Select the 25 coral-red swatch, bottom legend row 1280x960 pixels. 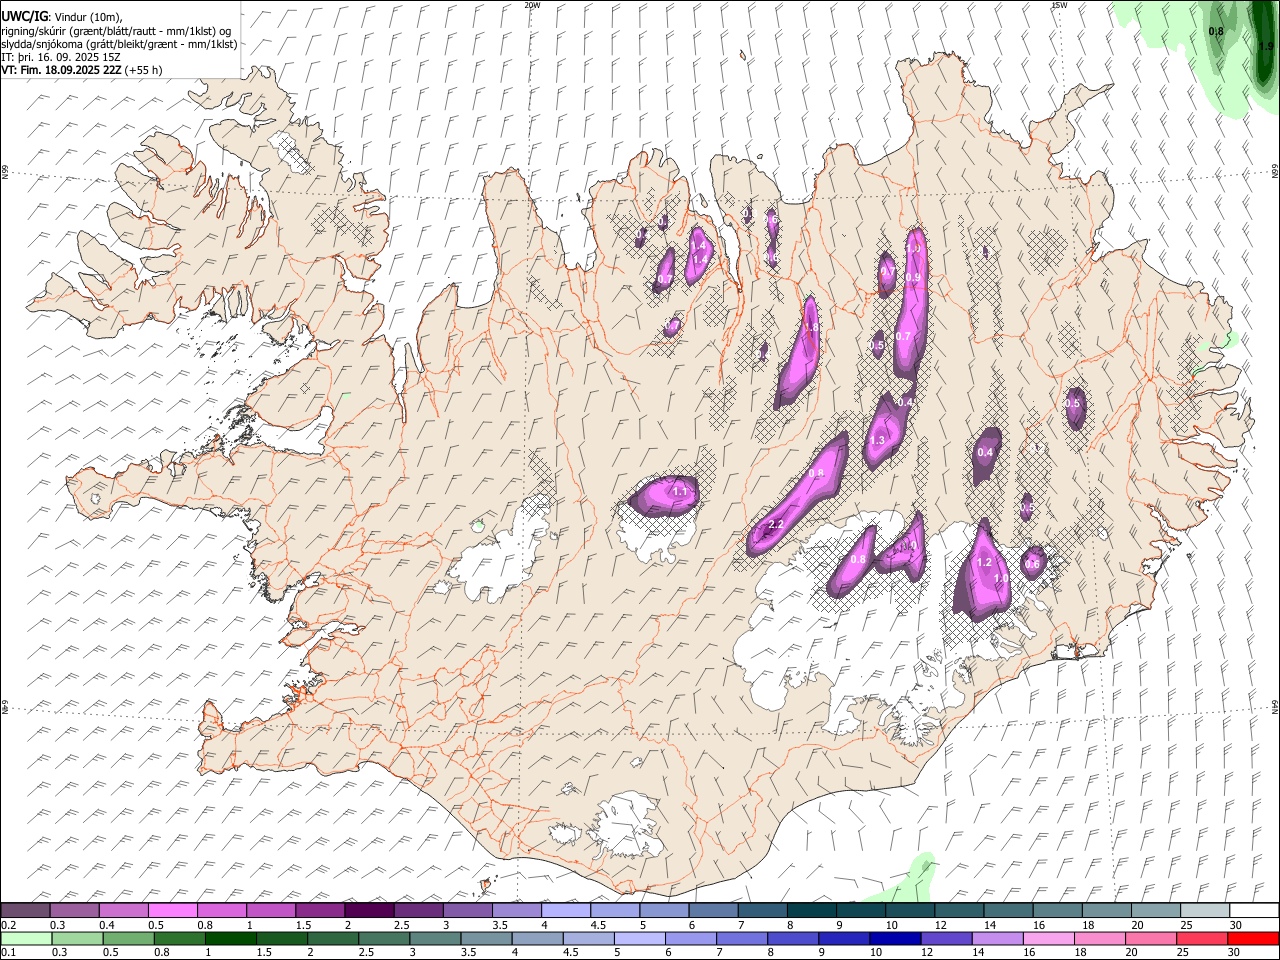[1202, 938]
